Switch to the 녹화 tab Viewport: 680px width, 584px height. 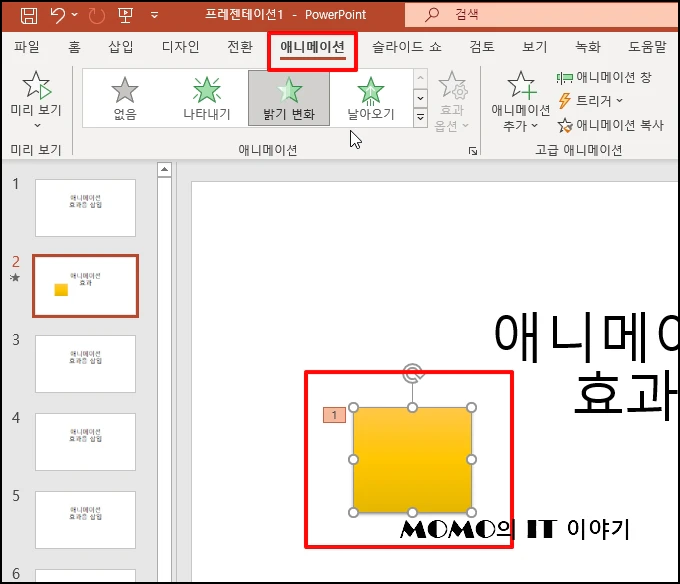coord(588,46)
